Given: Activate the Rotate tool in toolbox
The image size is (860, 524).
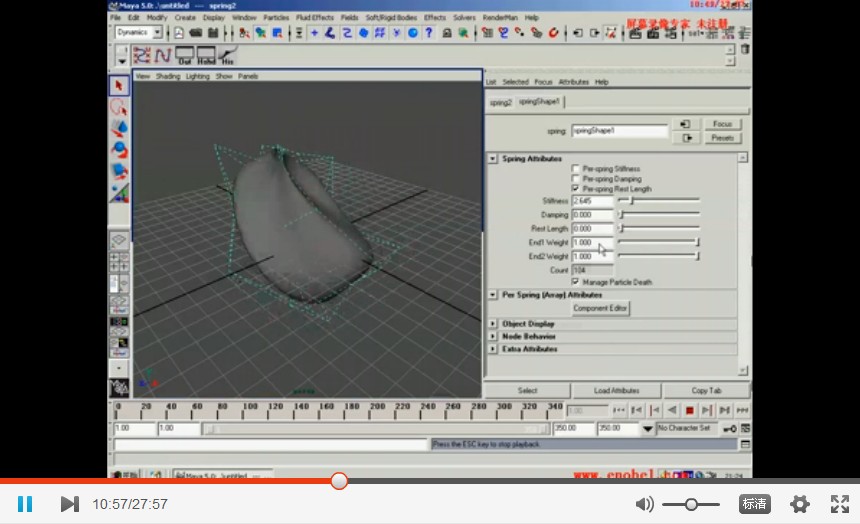Looking at the screenshot, I should [119, 149].
